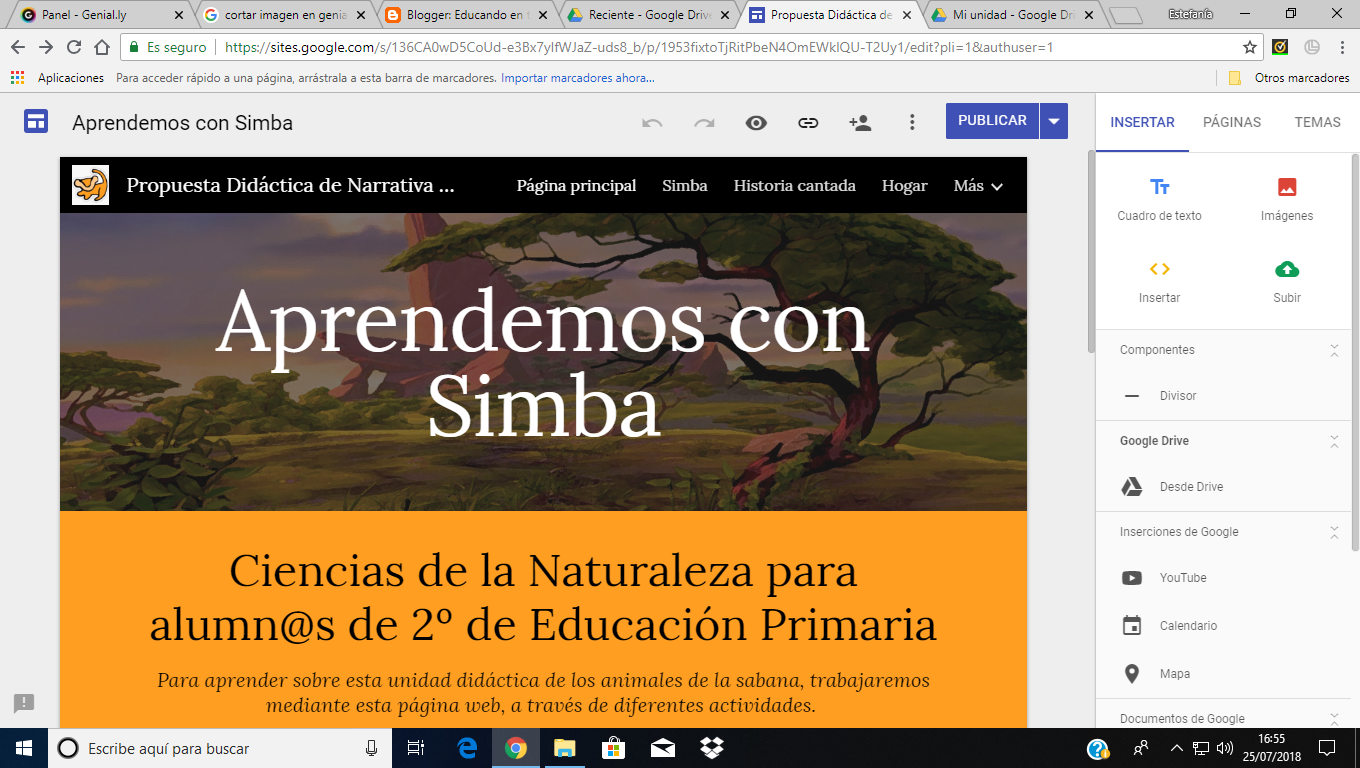This screenshot has width=1360, height=768.
Task: Switch to the INSERTAR tab
Action: pyautogui.click(x=1142, y=122)
